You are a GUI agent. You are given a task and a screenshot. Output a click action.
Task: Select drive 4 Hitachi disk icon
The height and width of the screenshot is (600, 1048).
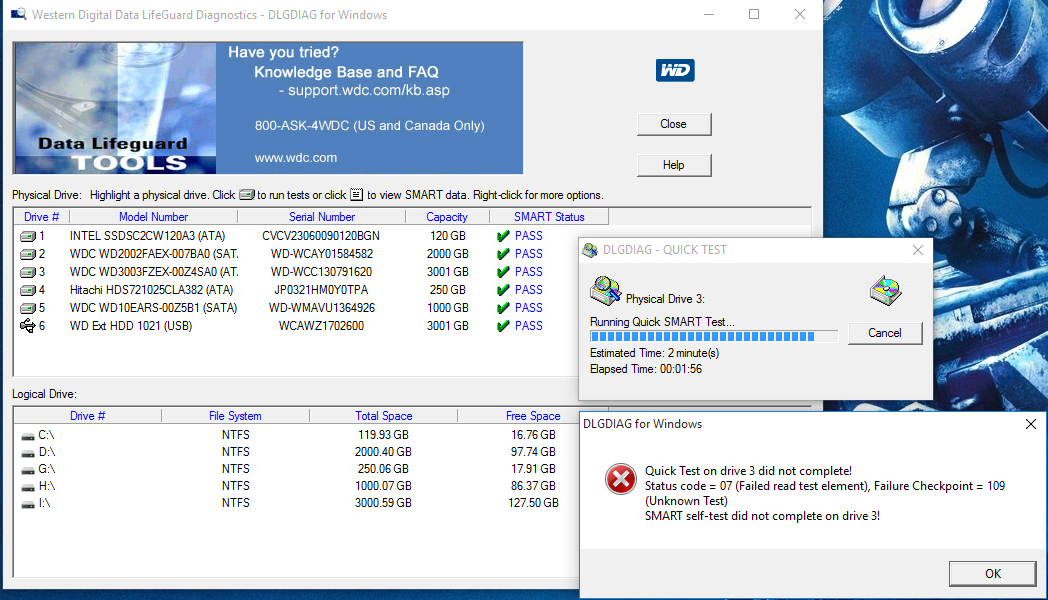(27, 291)
